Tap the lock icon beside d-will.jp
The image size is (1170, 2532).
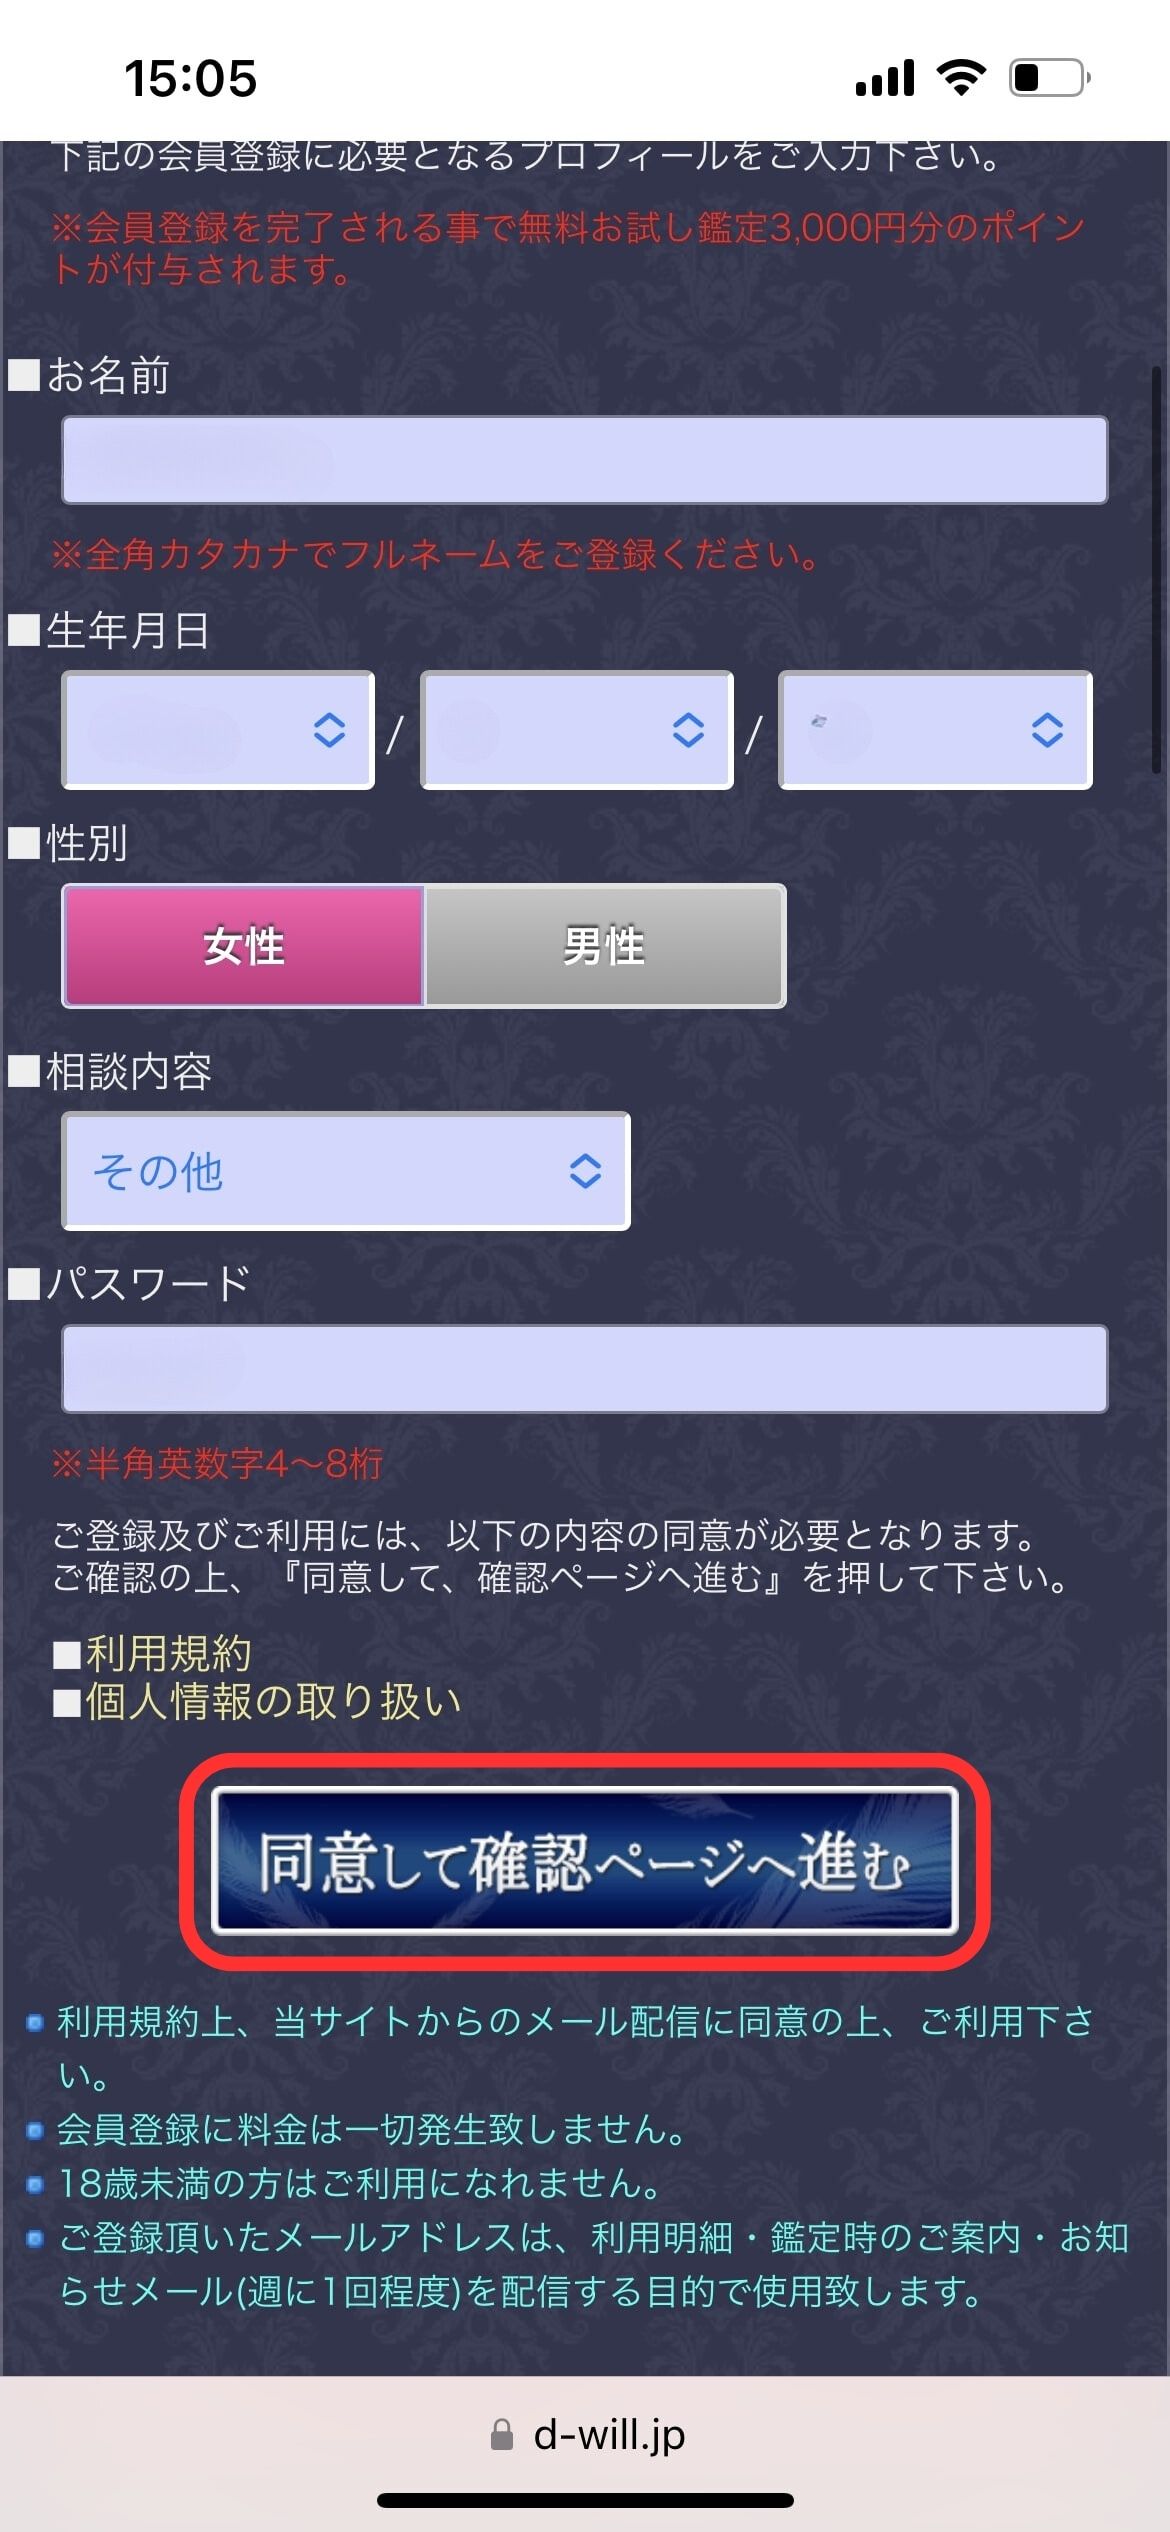pyautogui.click(x=502, y=2435)
